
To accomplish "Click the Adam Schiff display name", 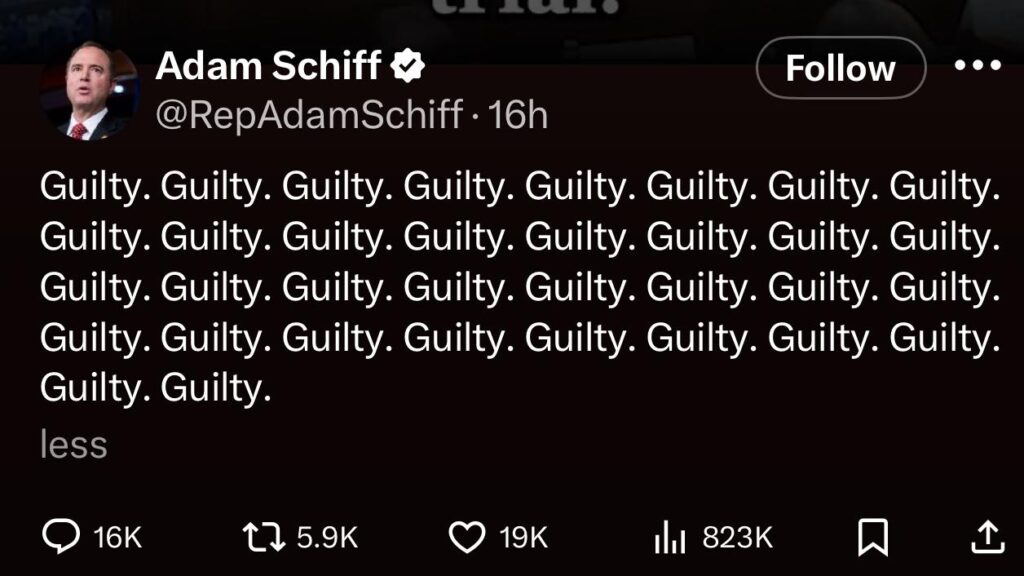I will pyautogui.click(x=268, y=65).
